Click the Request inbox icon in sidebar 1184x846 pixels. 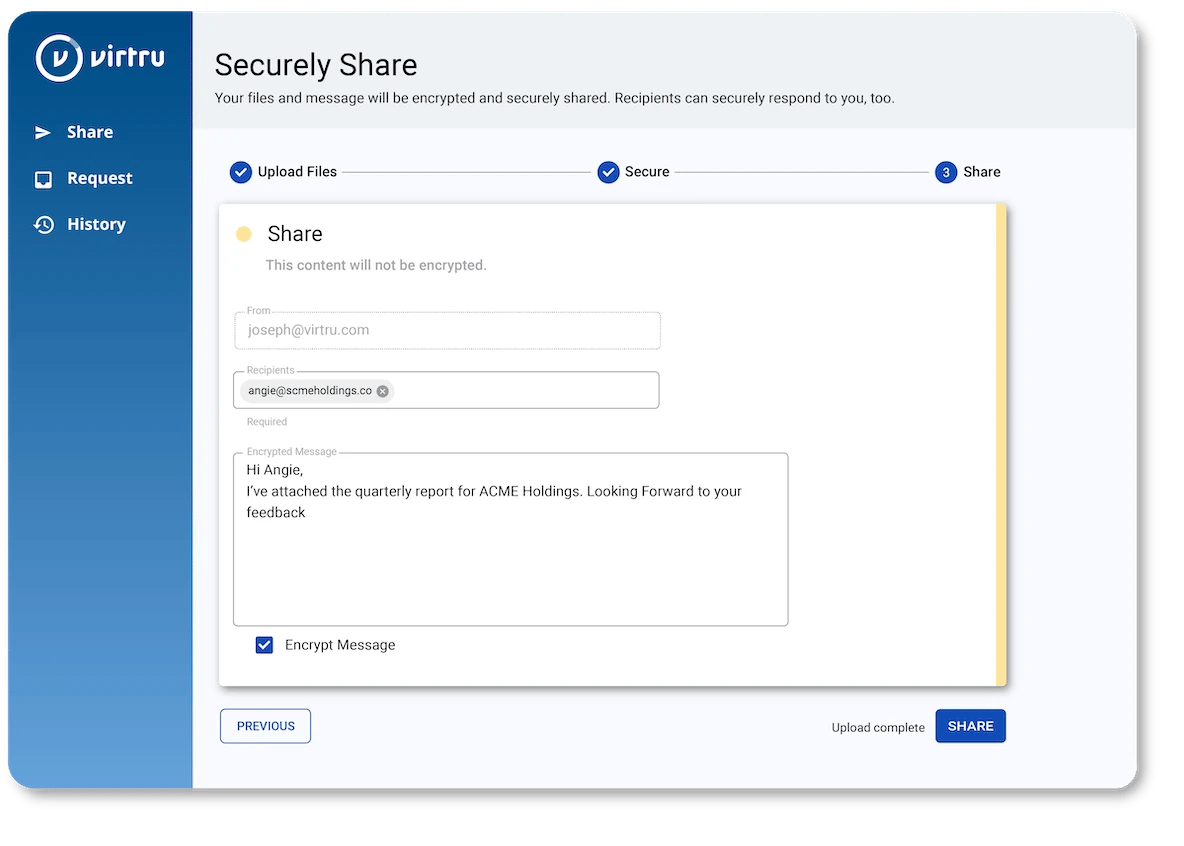(x=43, y=179)
